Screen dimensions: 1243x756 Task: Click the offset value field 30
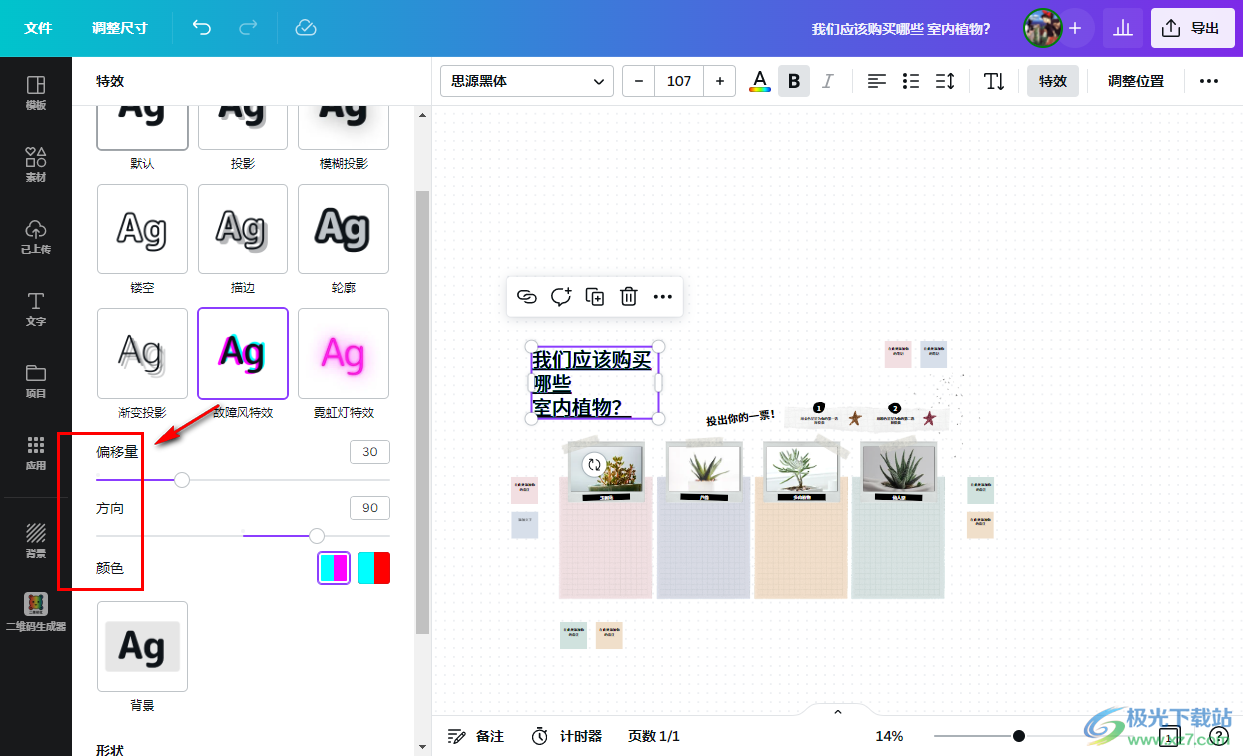370,452
